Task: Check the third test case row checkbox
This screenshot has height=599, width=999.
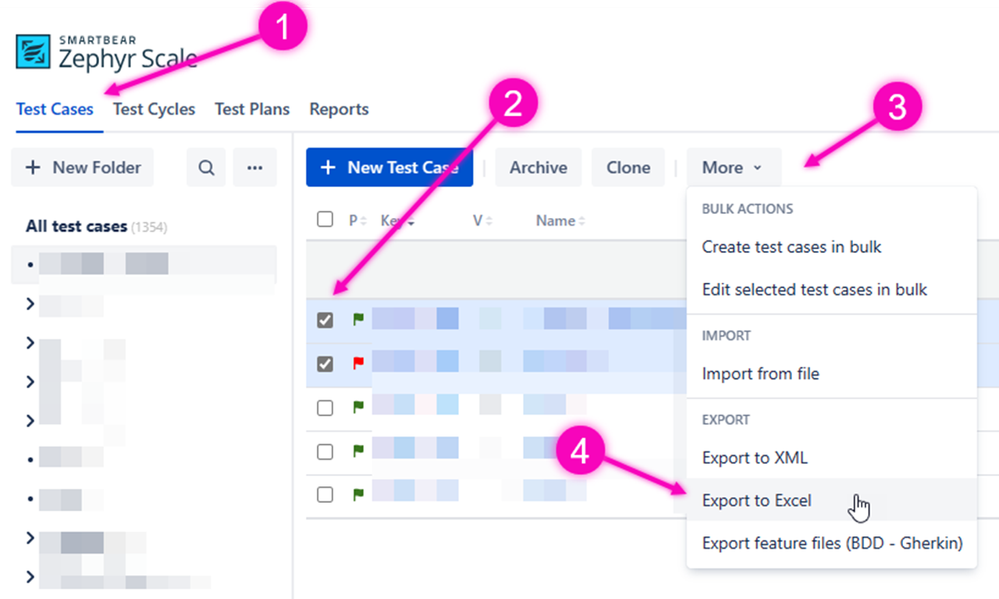Action: 325,408
